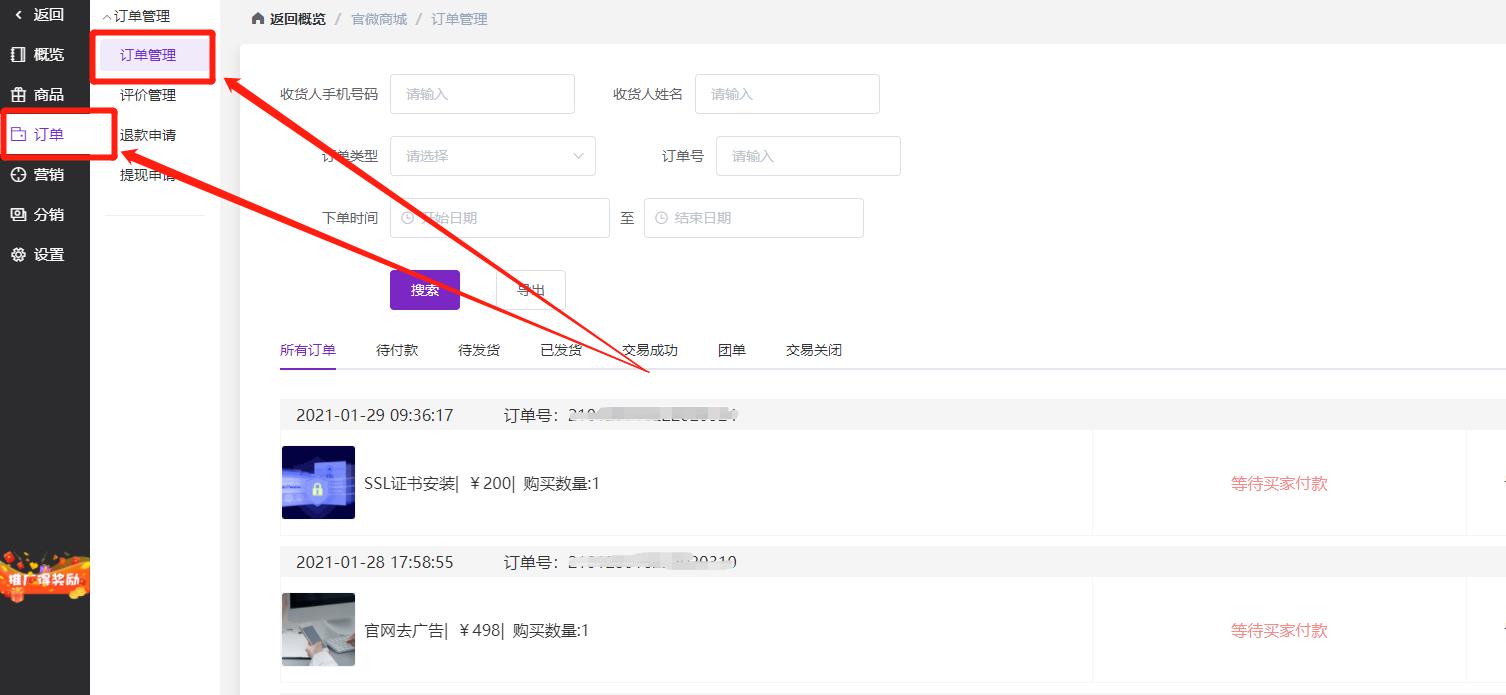Click the 收货人手机号码 input field
The image size is (1506, 695).
pyautogui.click(x=482, y=93)
